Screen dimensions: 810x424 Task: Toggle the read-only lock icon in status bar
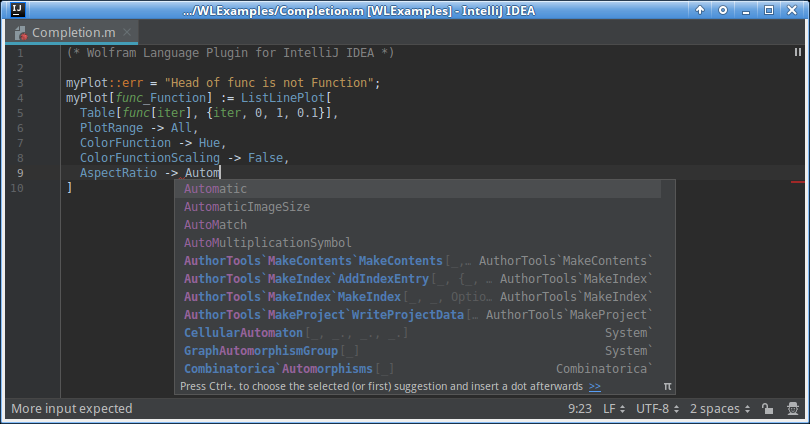coord(768,409)
